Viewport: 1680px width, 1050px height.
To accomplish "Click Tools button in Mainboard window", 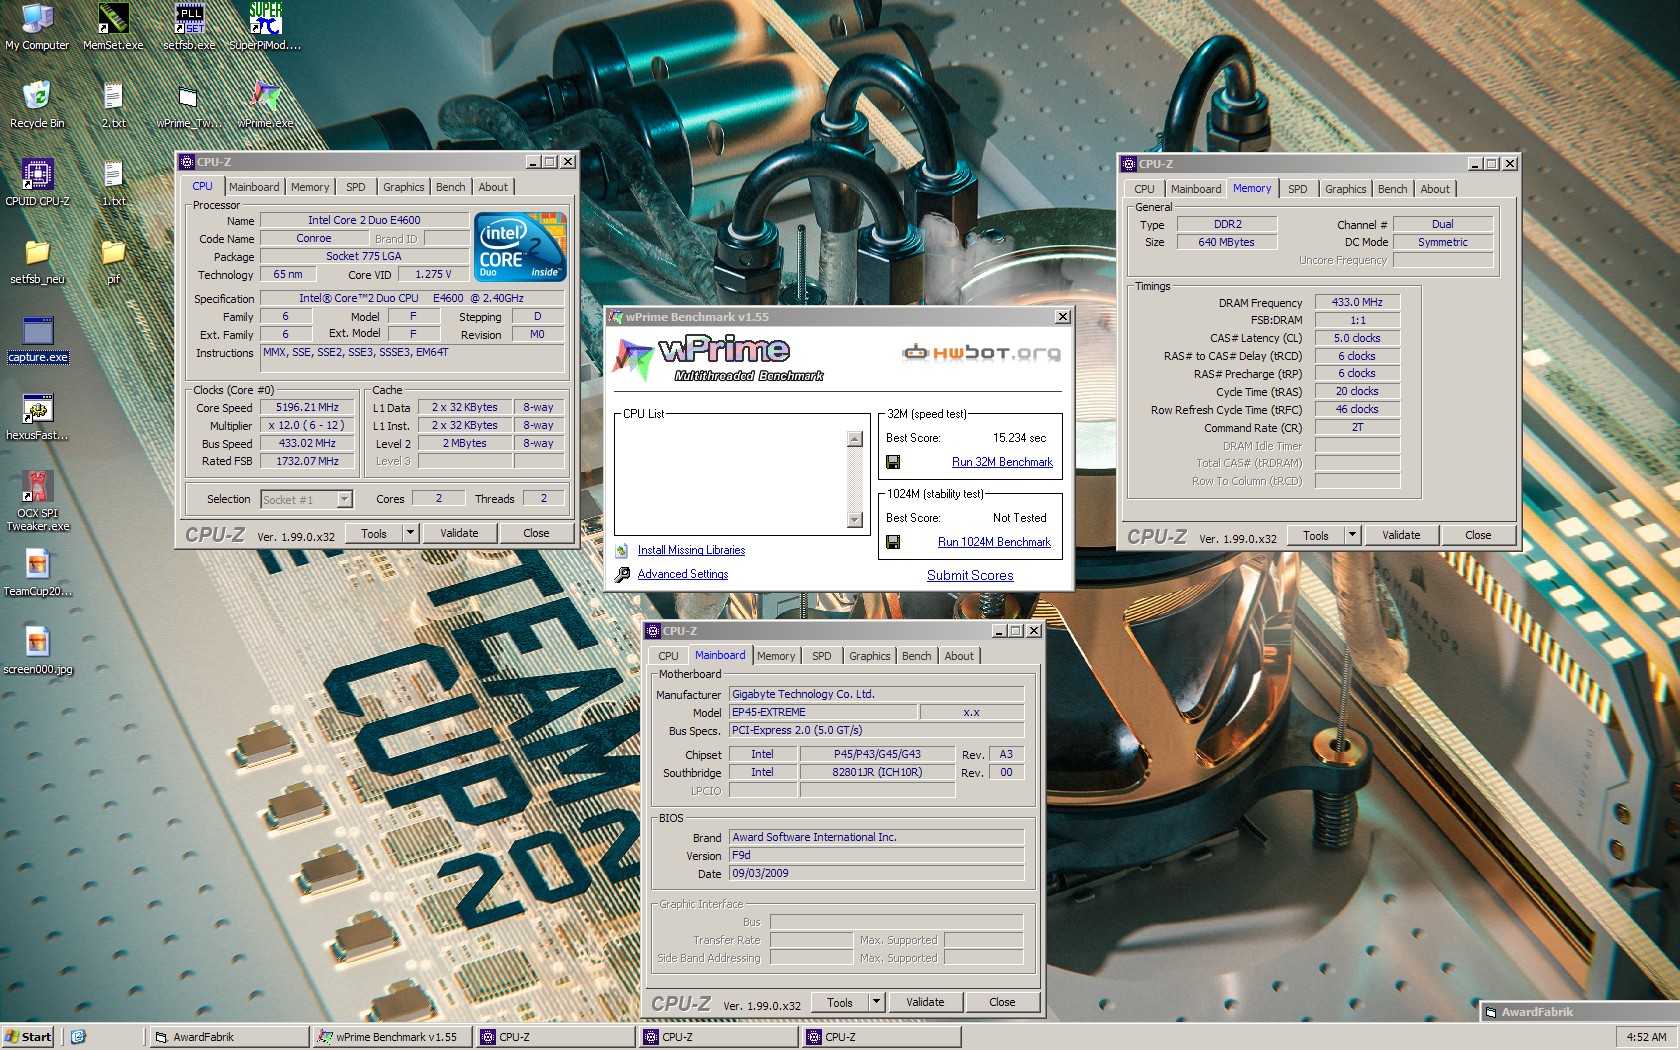I will point(840,1002).
